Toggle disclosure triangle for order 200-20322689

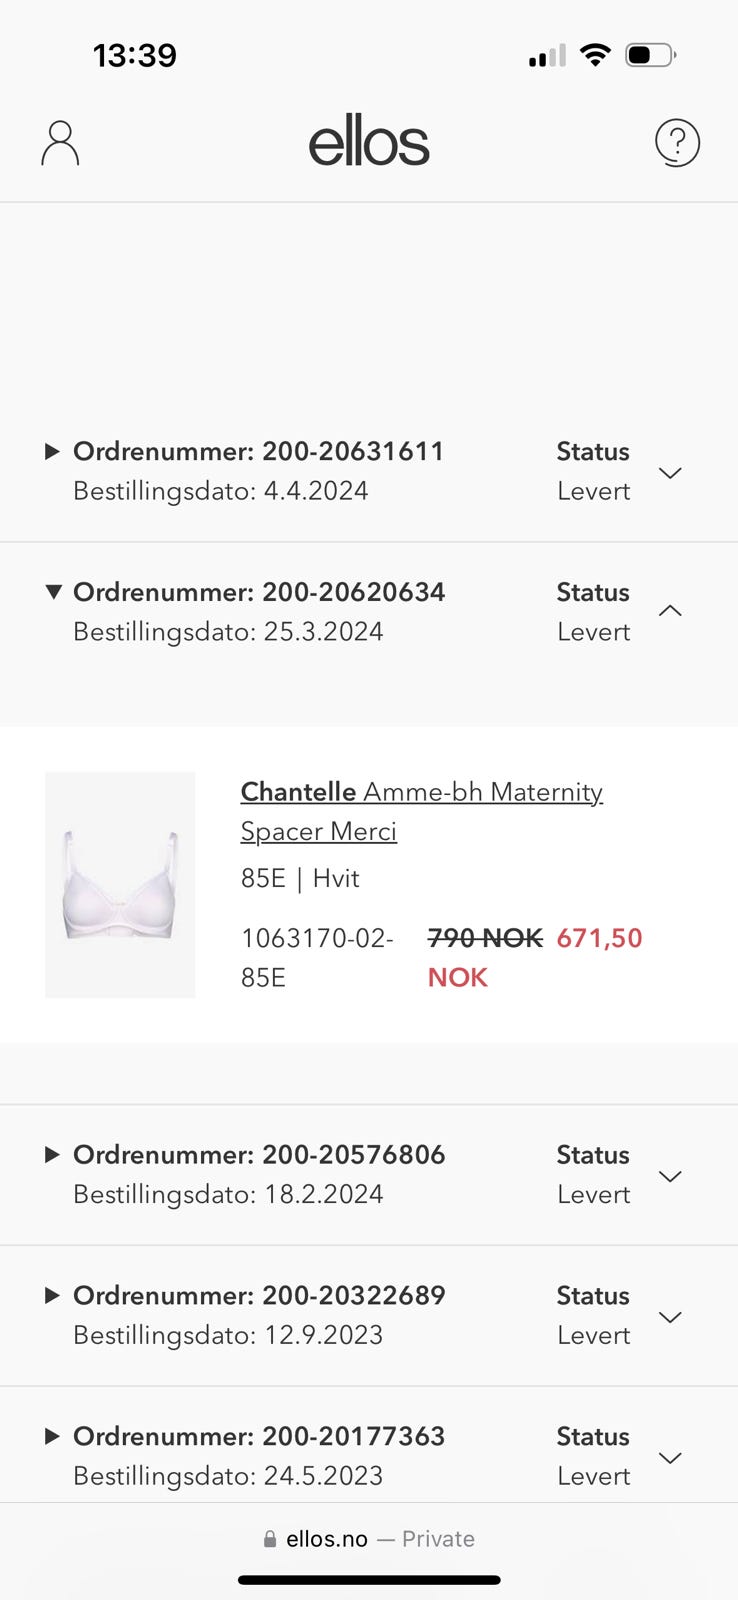53,1295
